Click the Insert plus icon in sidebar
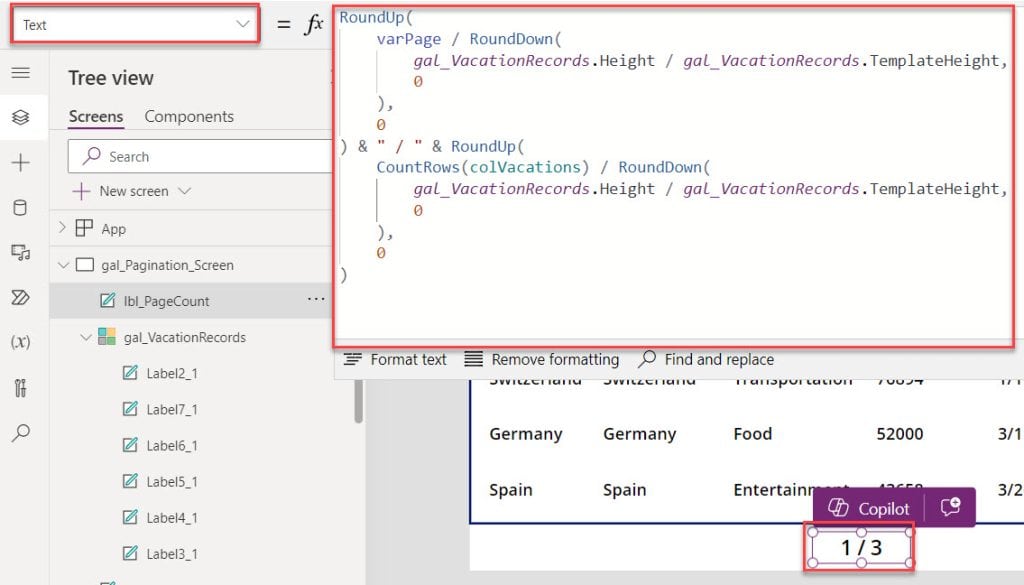The height and width of the screenshot is (585, 1024). coord(21,163)
